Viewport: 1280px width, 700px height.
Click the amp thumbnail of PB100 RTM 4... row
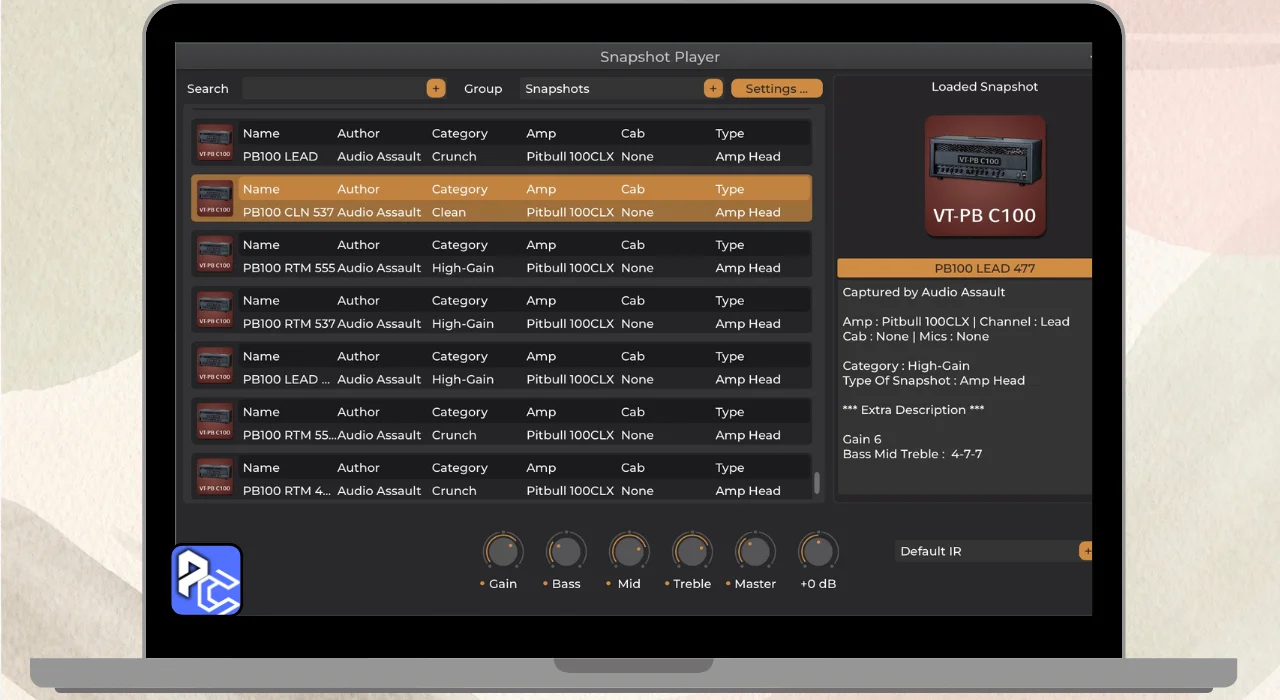click(x=215, y=478)
